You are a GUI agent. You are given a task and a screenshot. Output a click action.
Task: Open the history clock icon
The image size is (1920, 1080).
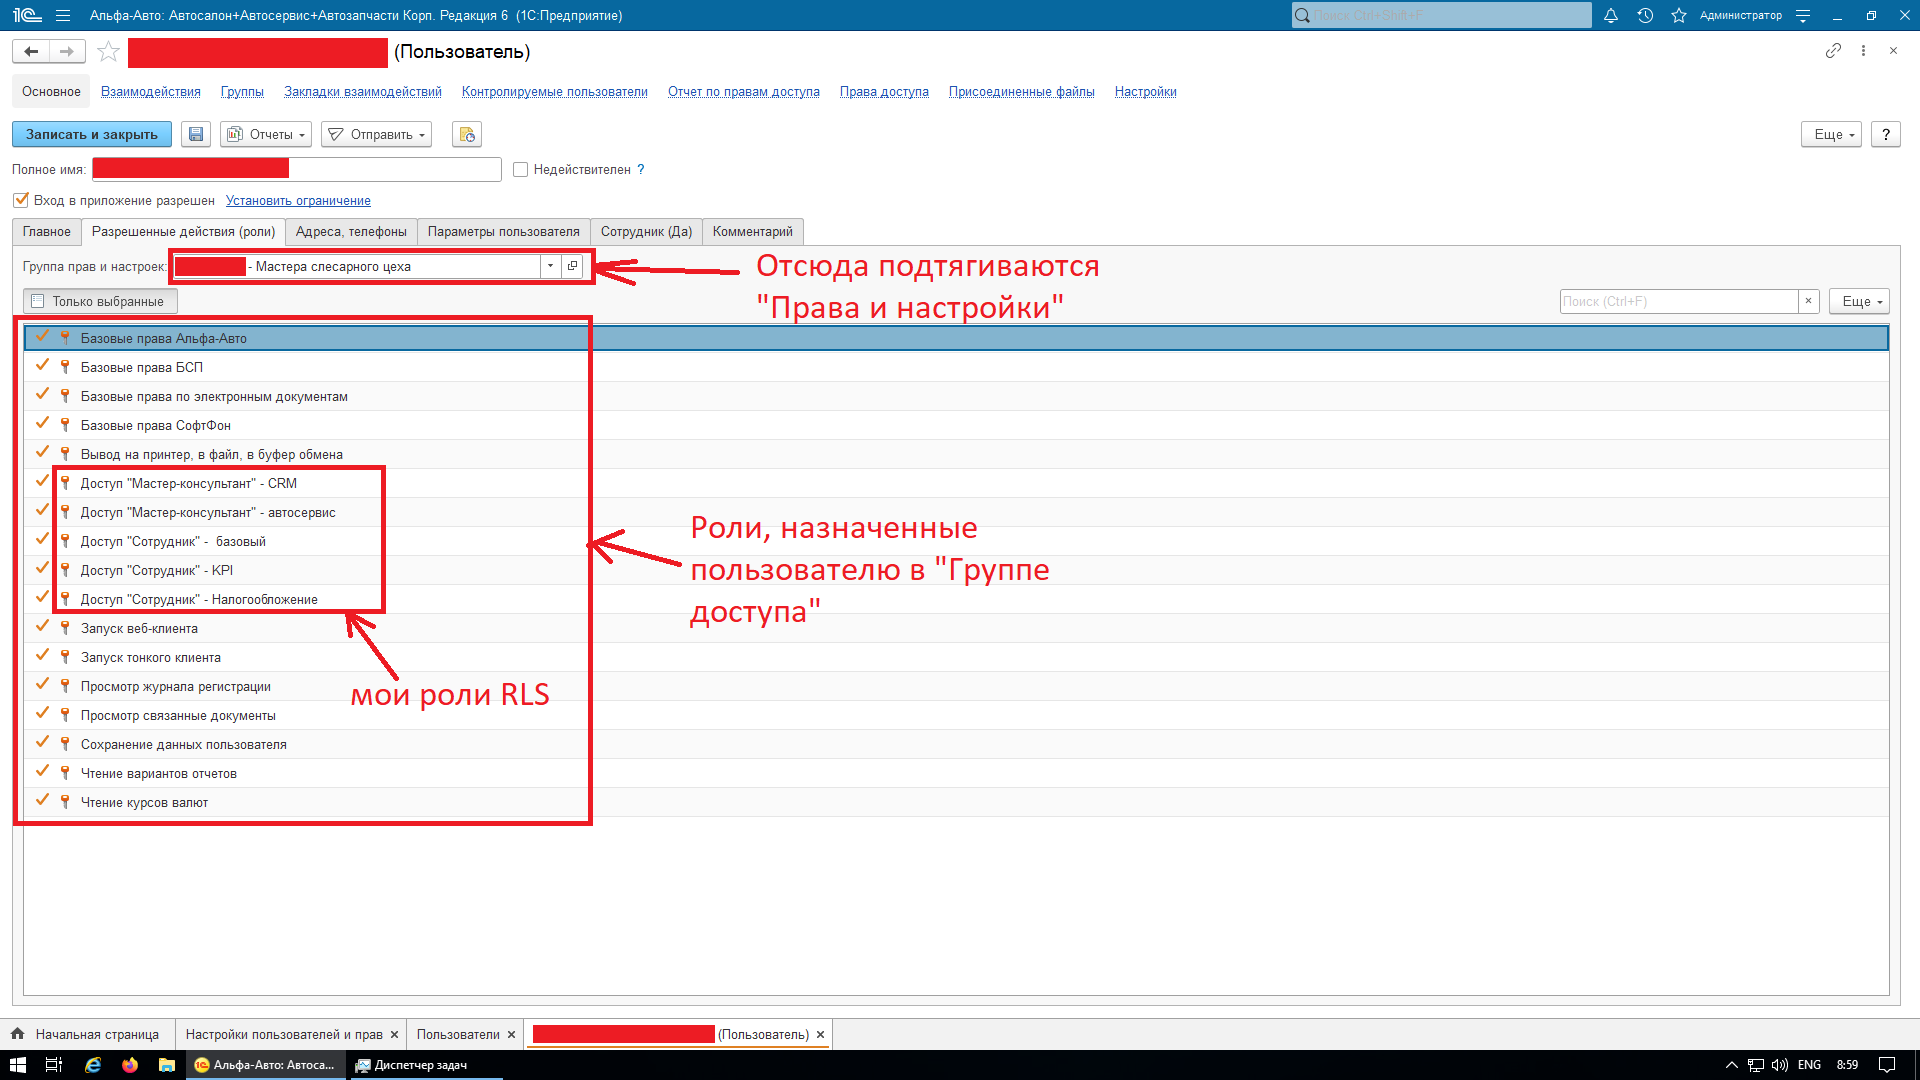(1645, 15)
